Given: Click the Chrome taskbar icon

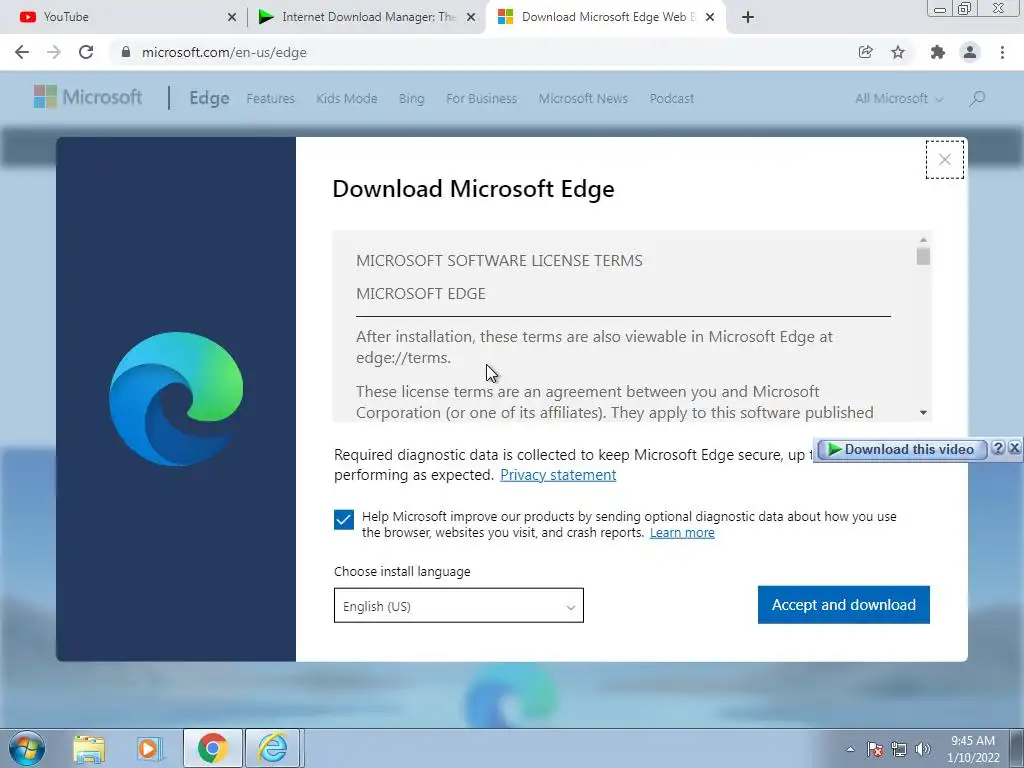Looking at the screenshot, I should coord(212,748).
